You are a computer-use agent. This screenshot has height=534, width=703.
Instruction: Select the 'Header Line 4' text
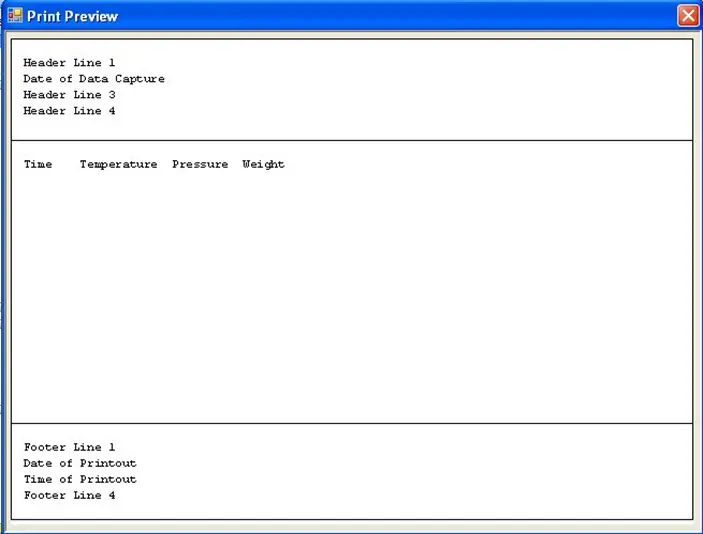click(x=69, y=111)
